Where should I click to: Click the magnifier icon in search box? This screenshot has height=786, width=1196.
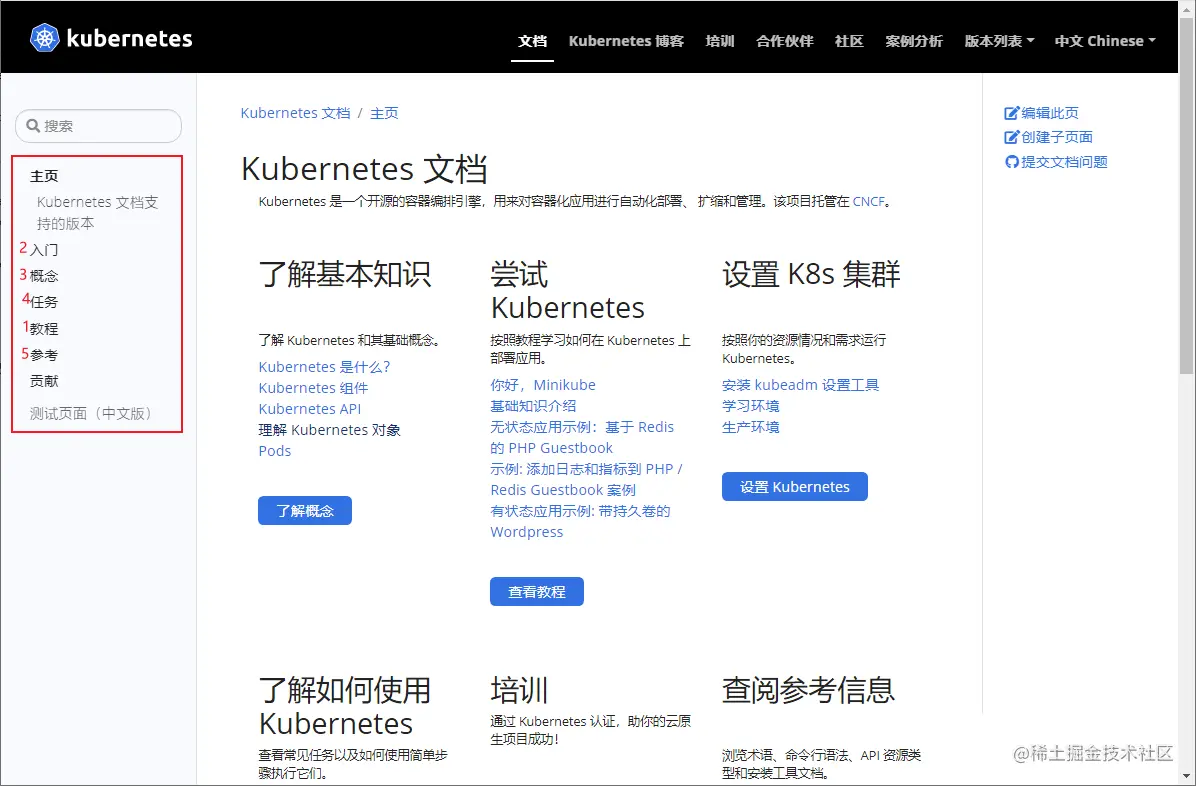click(33, 126)
